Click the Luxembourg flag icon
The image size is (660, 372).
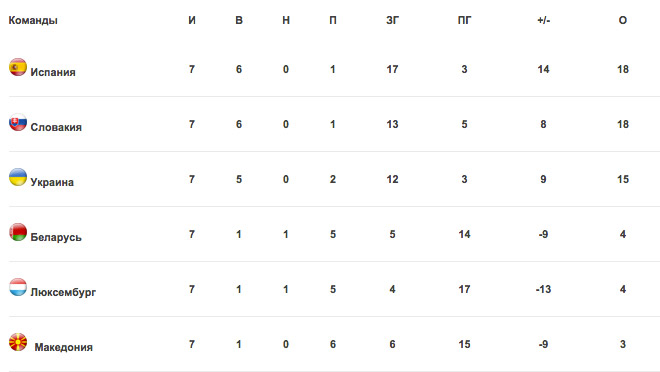18,287
